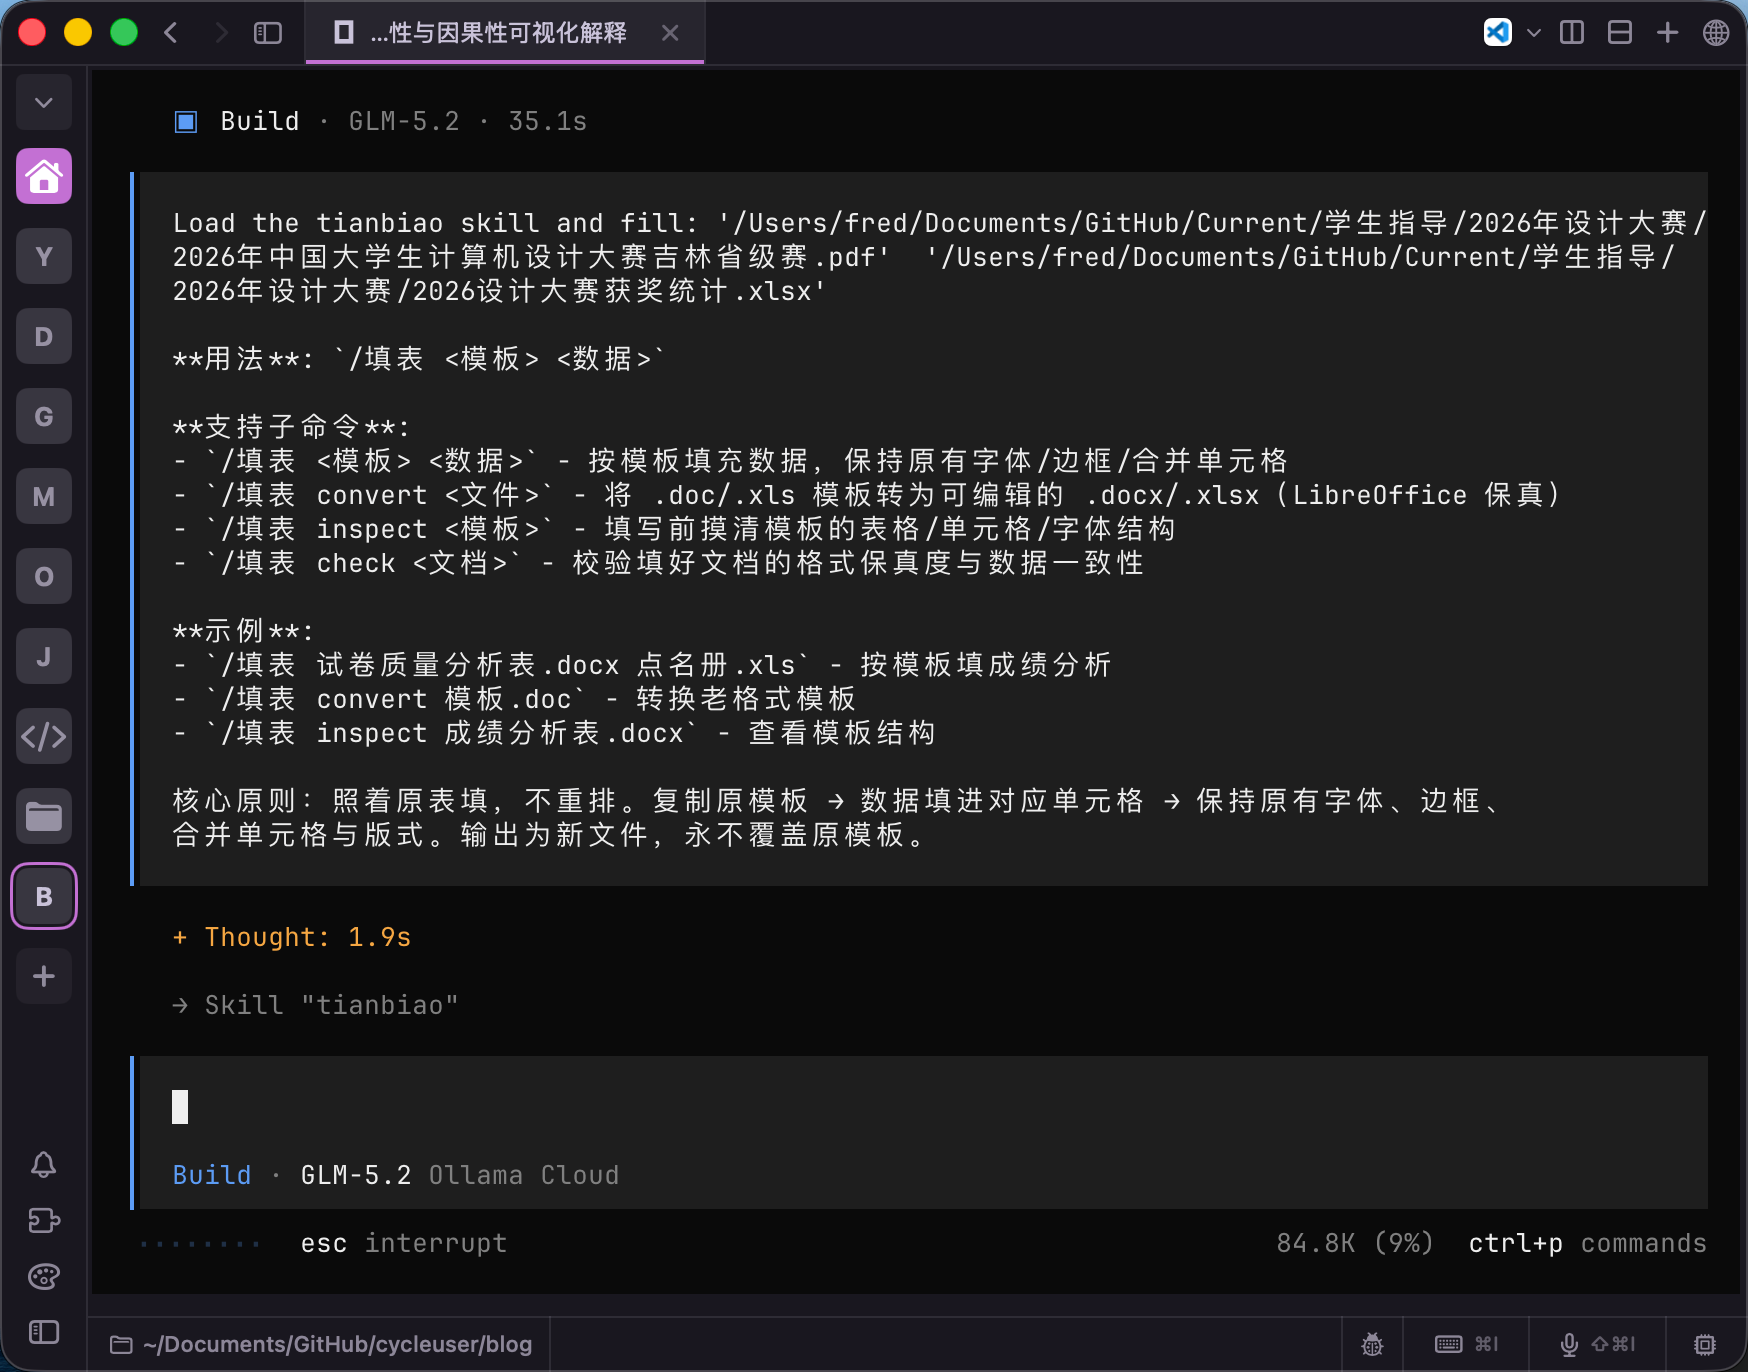Screen dimensions: 1748x1372
Task: Open the Home workspace icon
Action: 44,177
